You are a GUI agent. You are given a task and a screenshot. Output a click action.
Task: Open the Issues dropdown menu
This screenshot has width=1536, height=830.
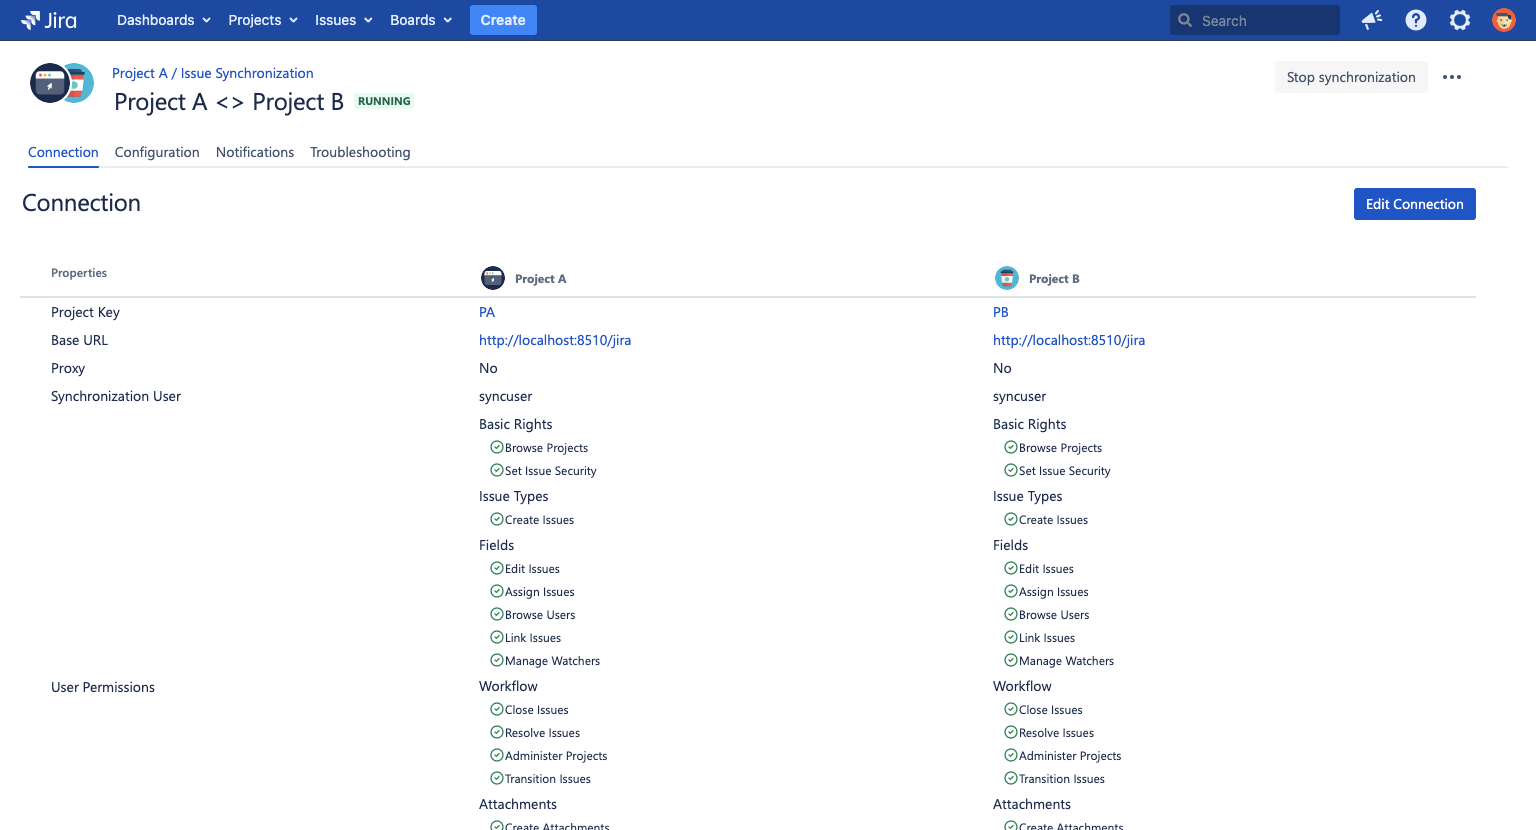tap(343, 20)
